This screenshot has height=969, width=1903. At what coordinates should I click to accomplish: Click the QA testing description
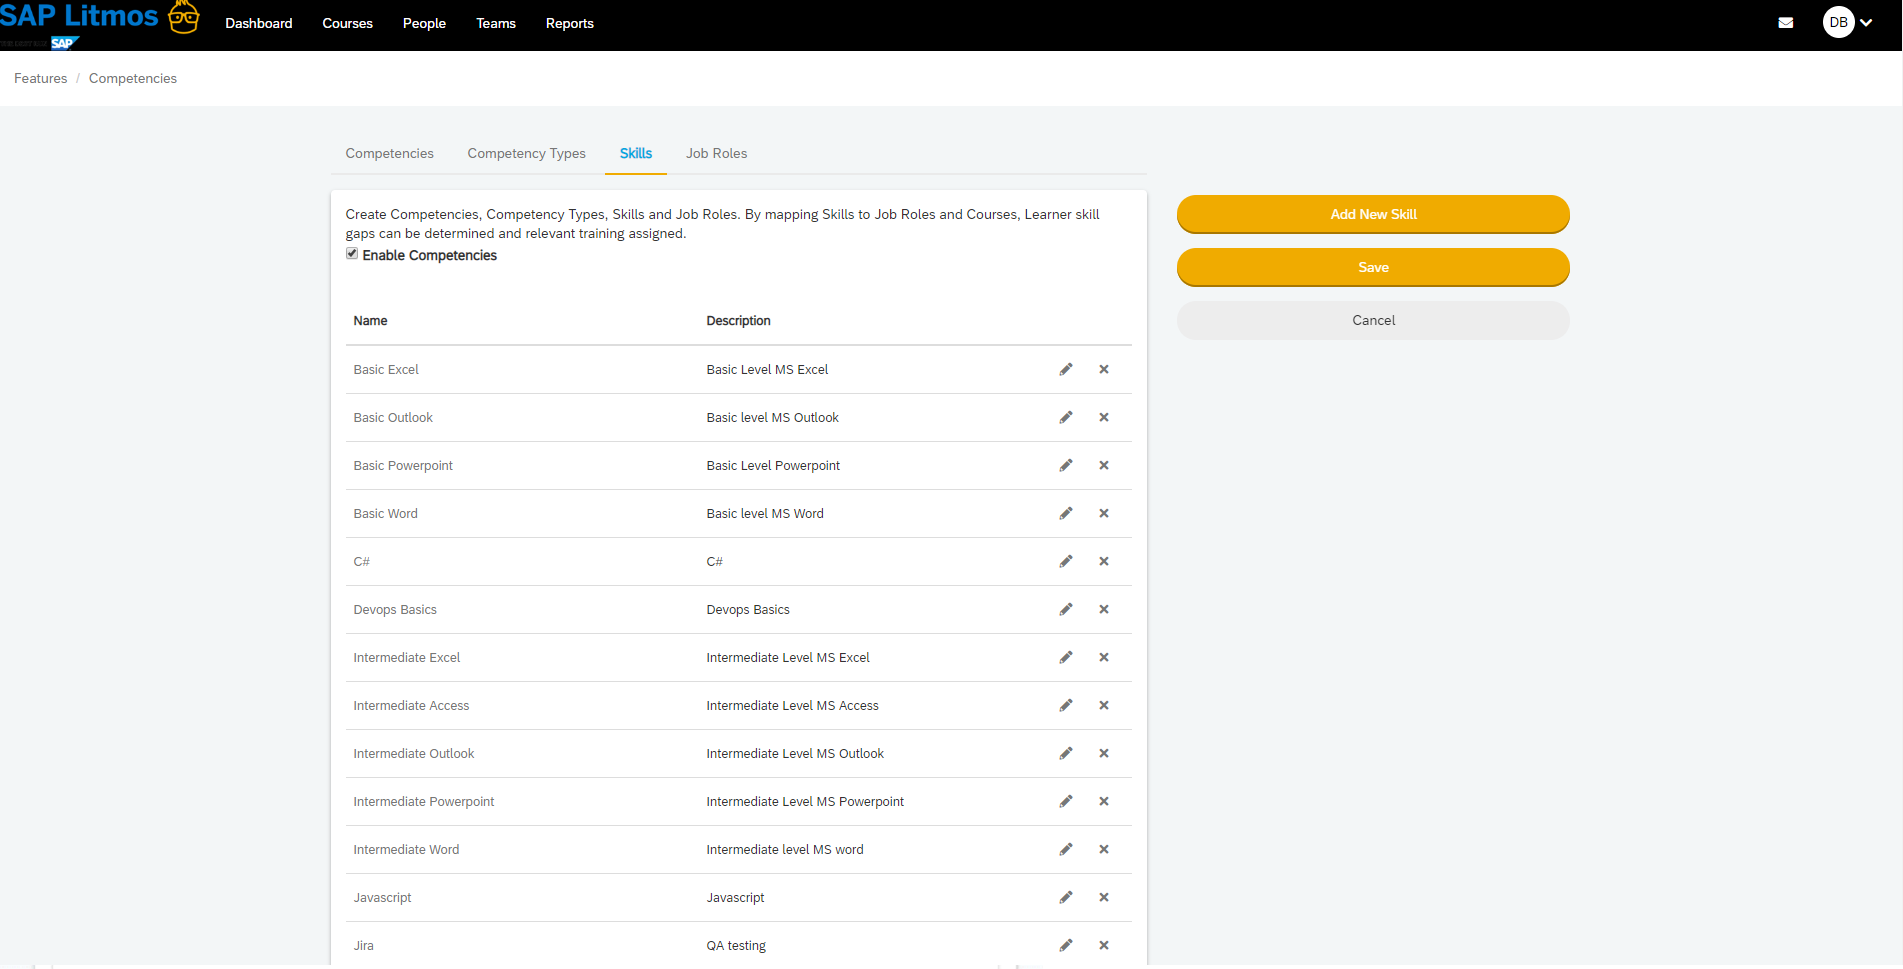point(736,945)
